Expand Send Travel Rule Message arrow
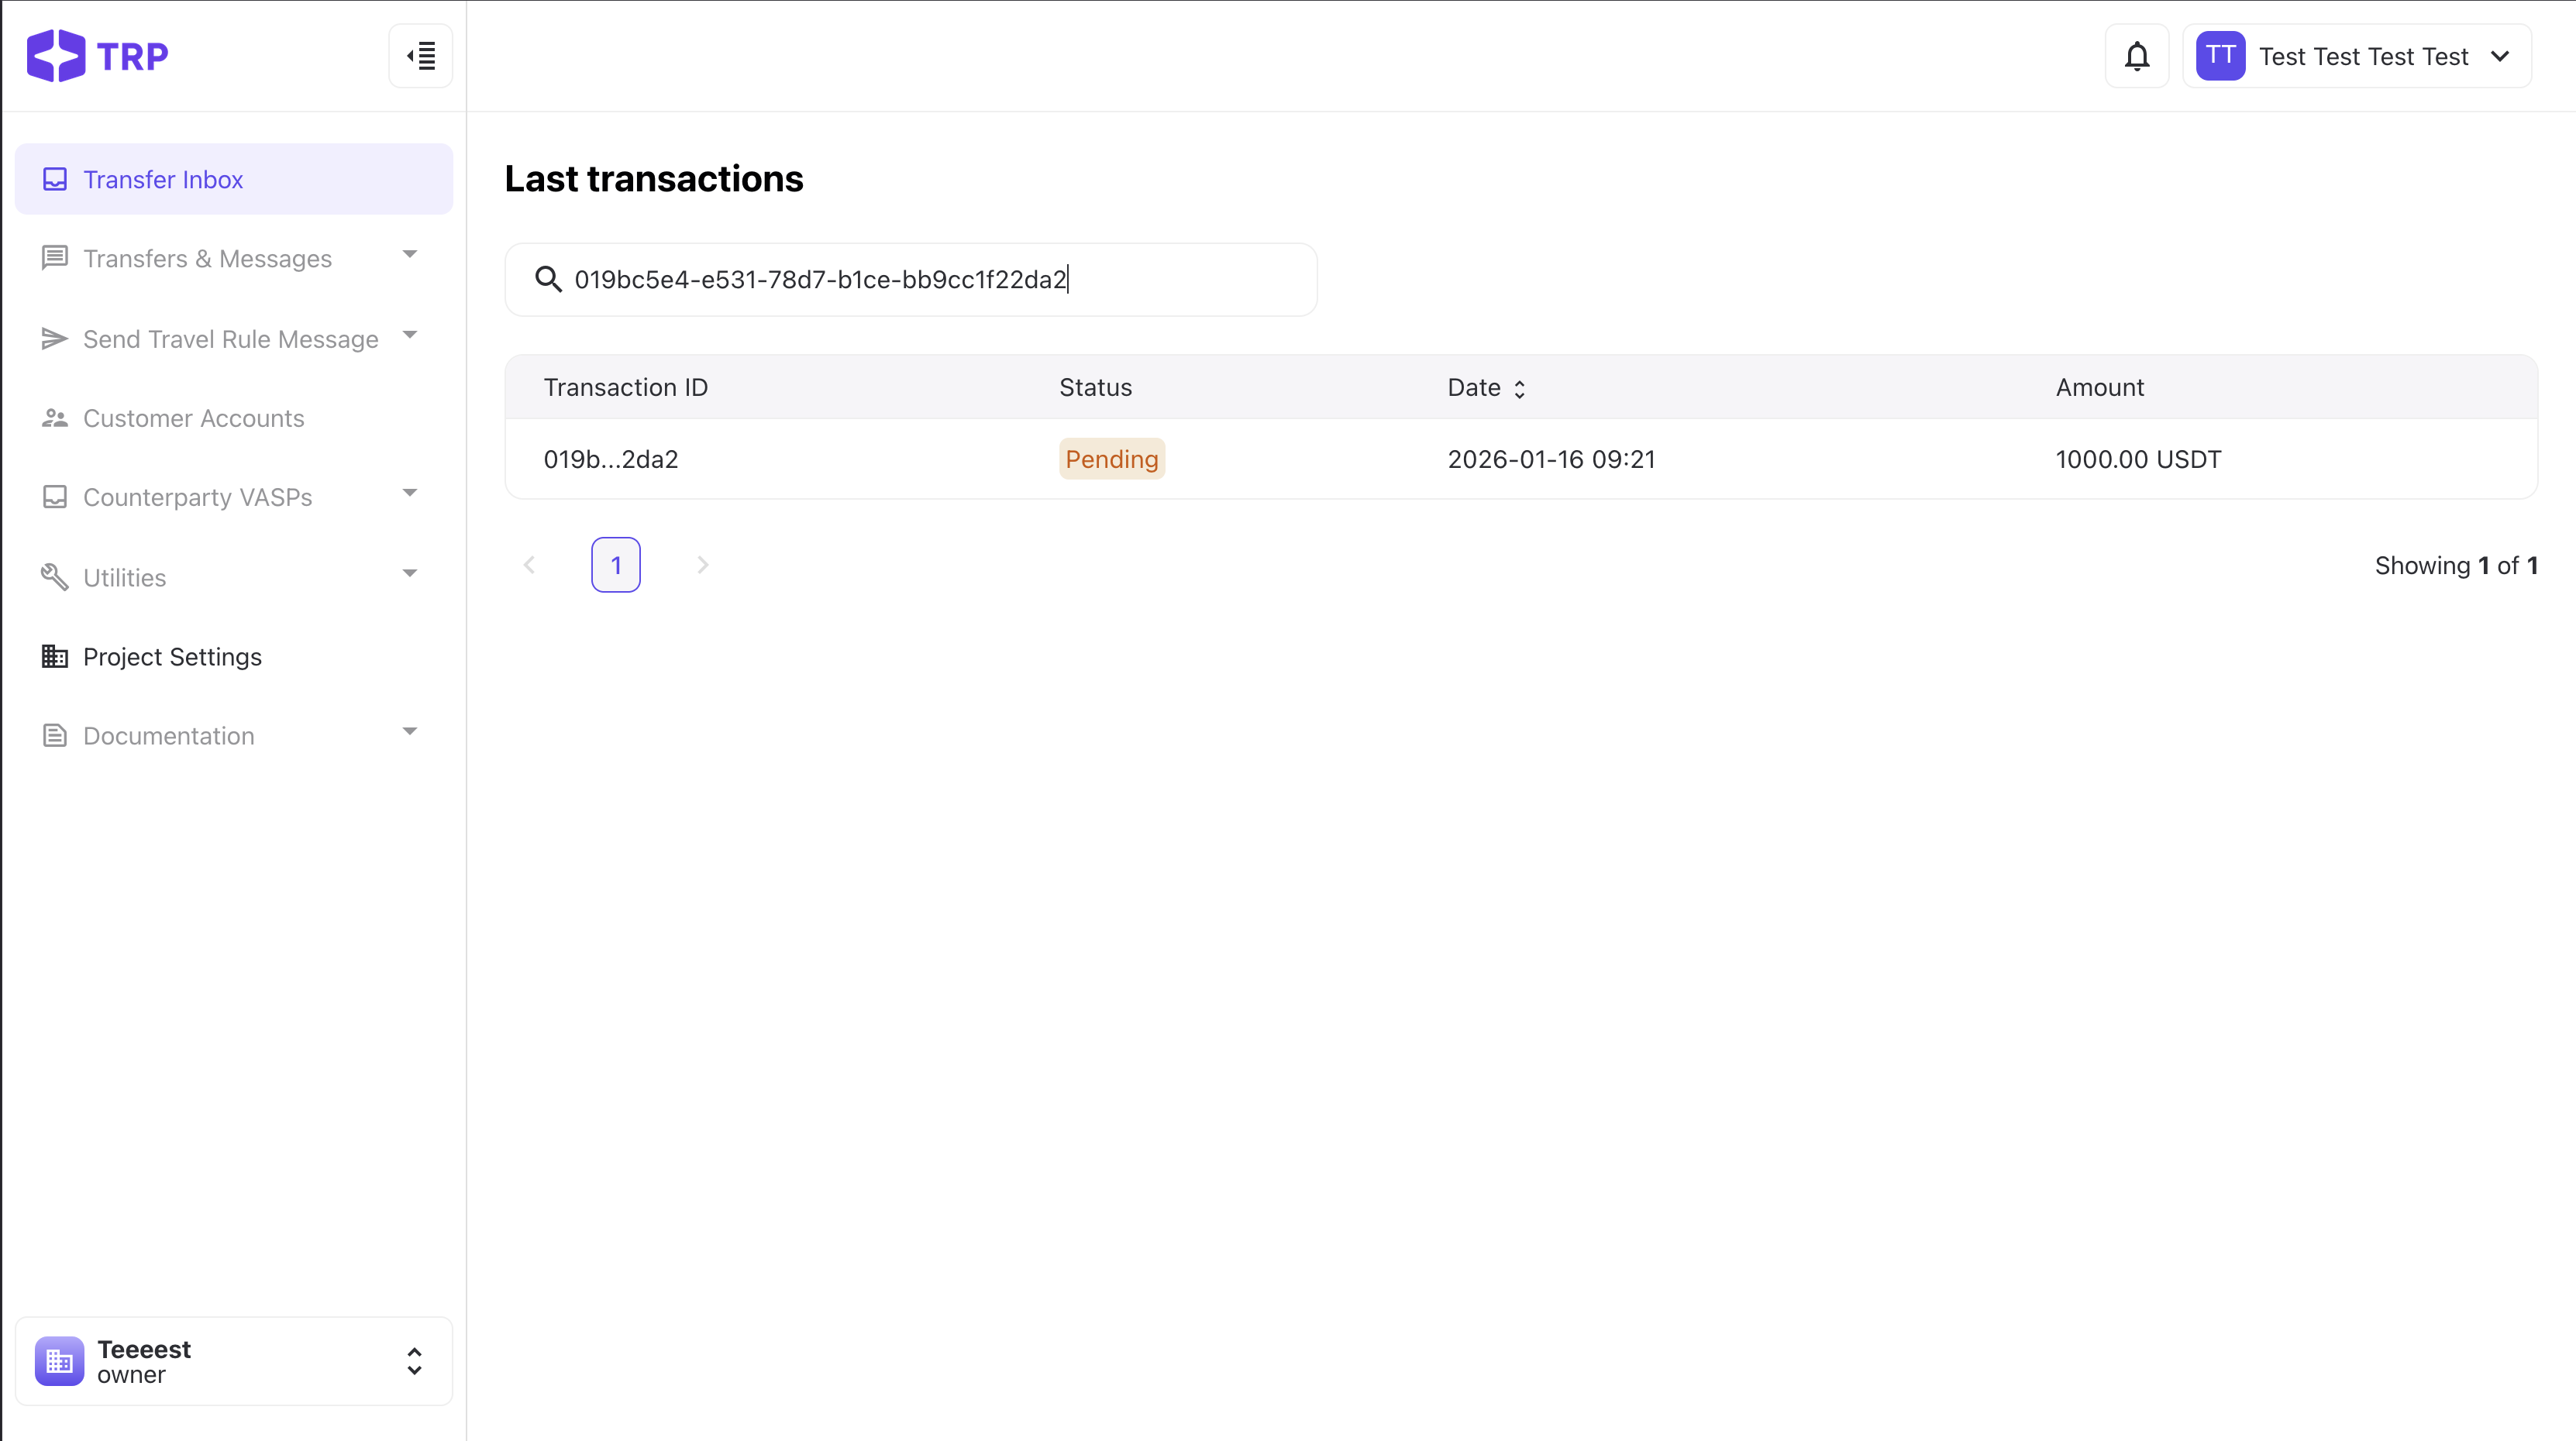The height and width of the screenshot is (1441, 2576). (410, 335)
